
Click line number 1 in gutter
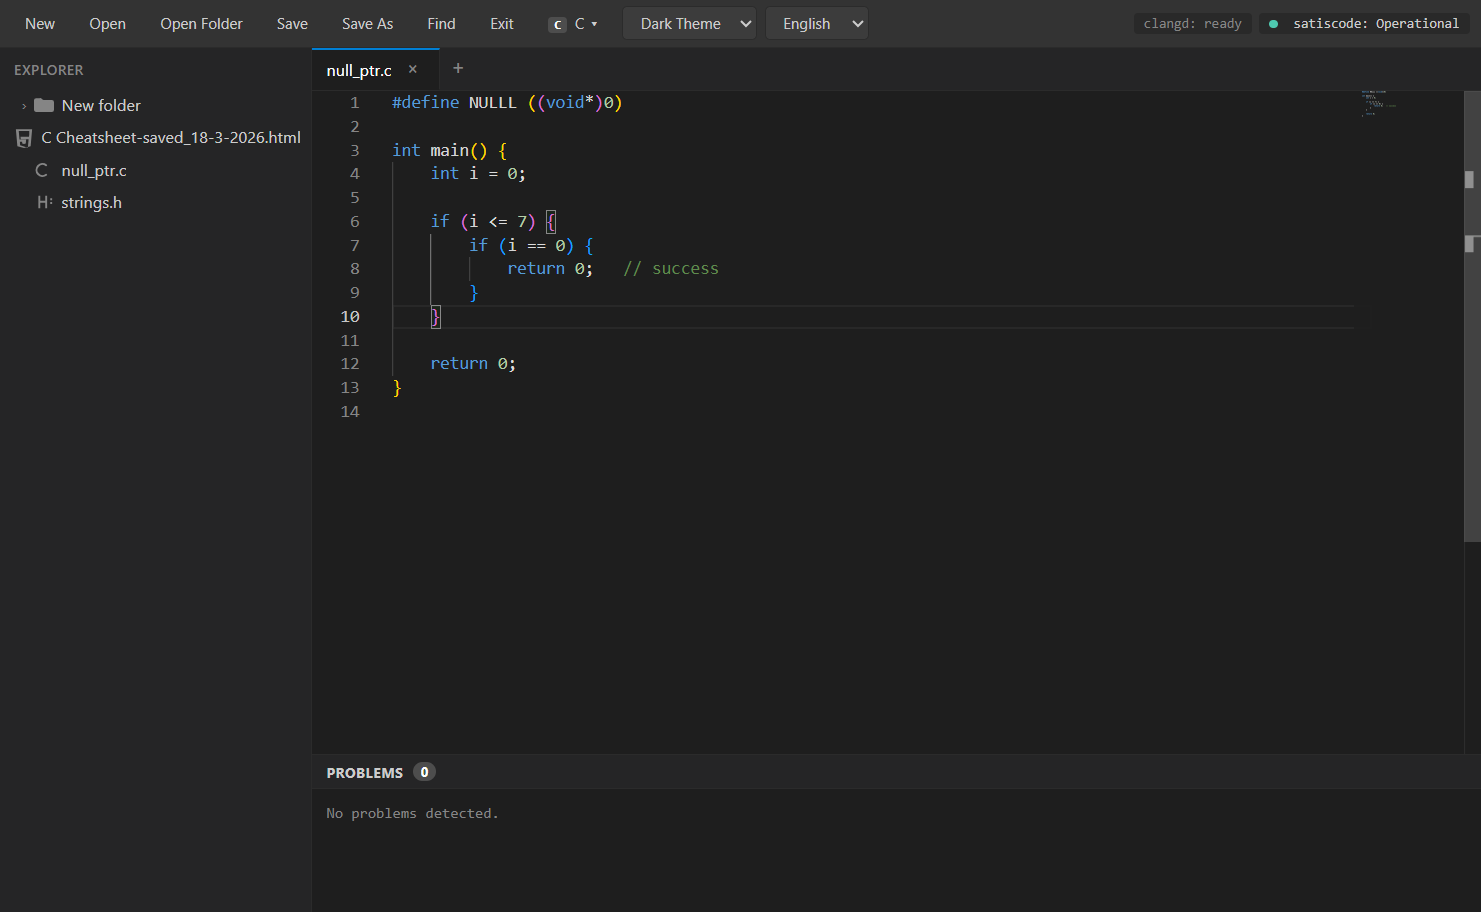tap(354, 102)
